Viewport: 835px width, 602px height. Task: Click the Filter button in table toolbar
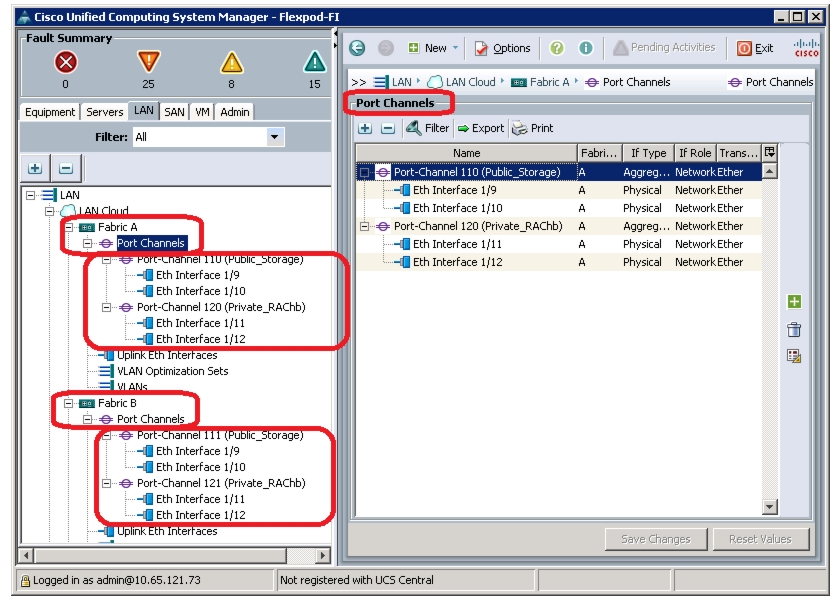428,128
